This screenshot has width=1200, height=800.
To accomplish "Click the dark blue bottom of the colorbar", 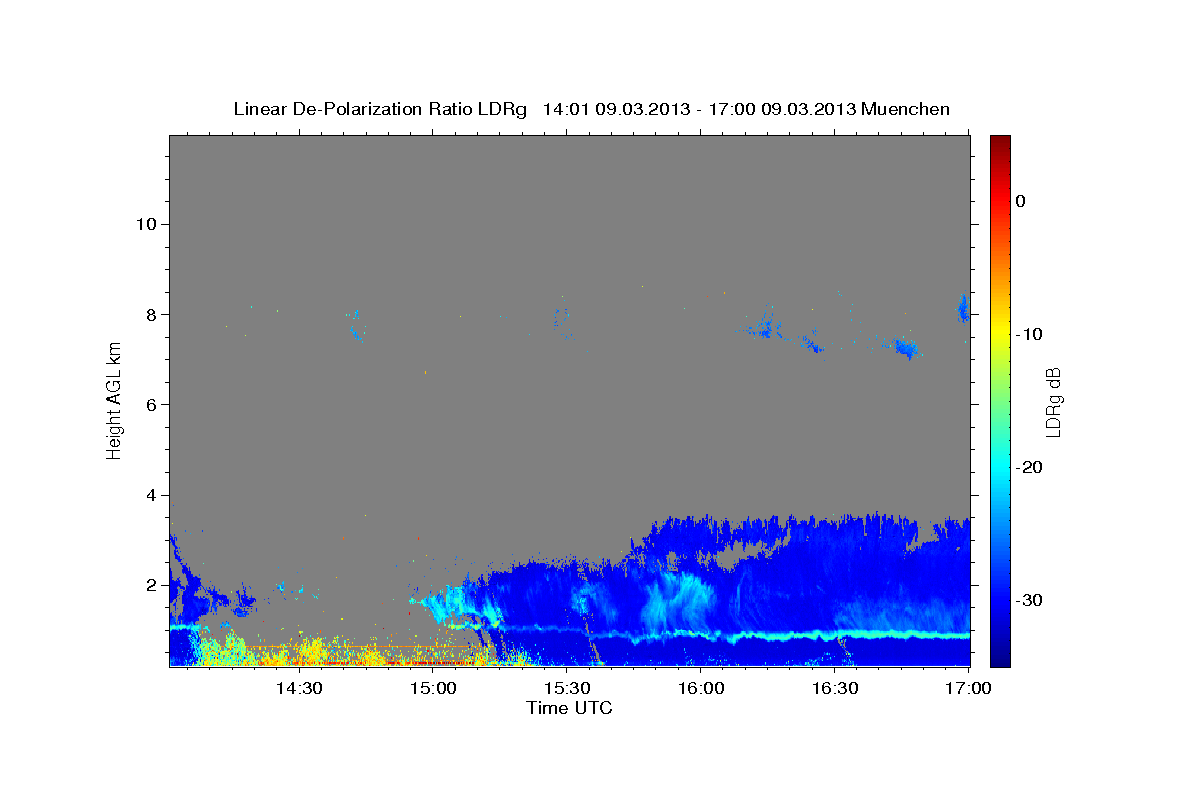I will (x=999, y=655).
